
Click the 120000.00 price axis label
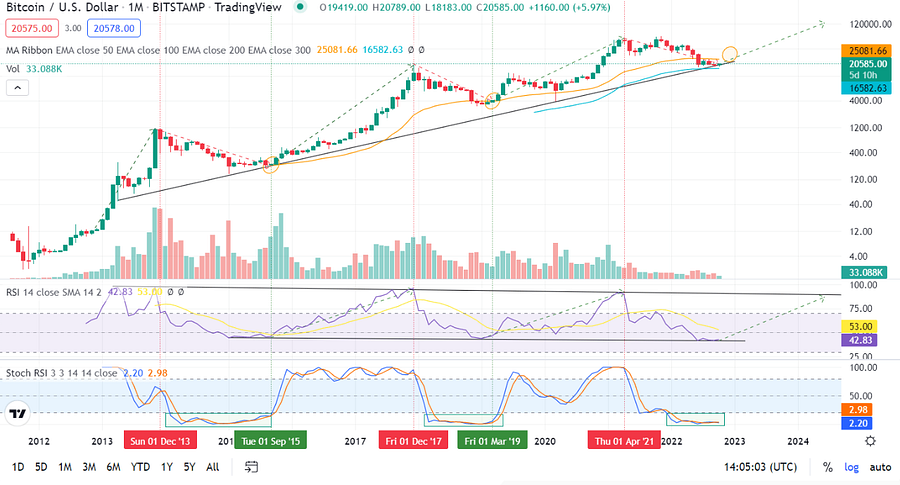coord(870,24)
